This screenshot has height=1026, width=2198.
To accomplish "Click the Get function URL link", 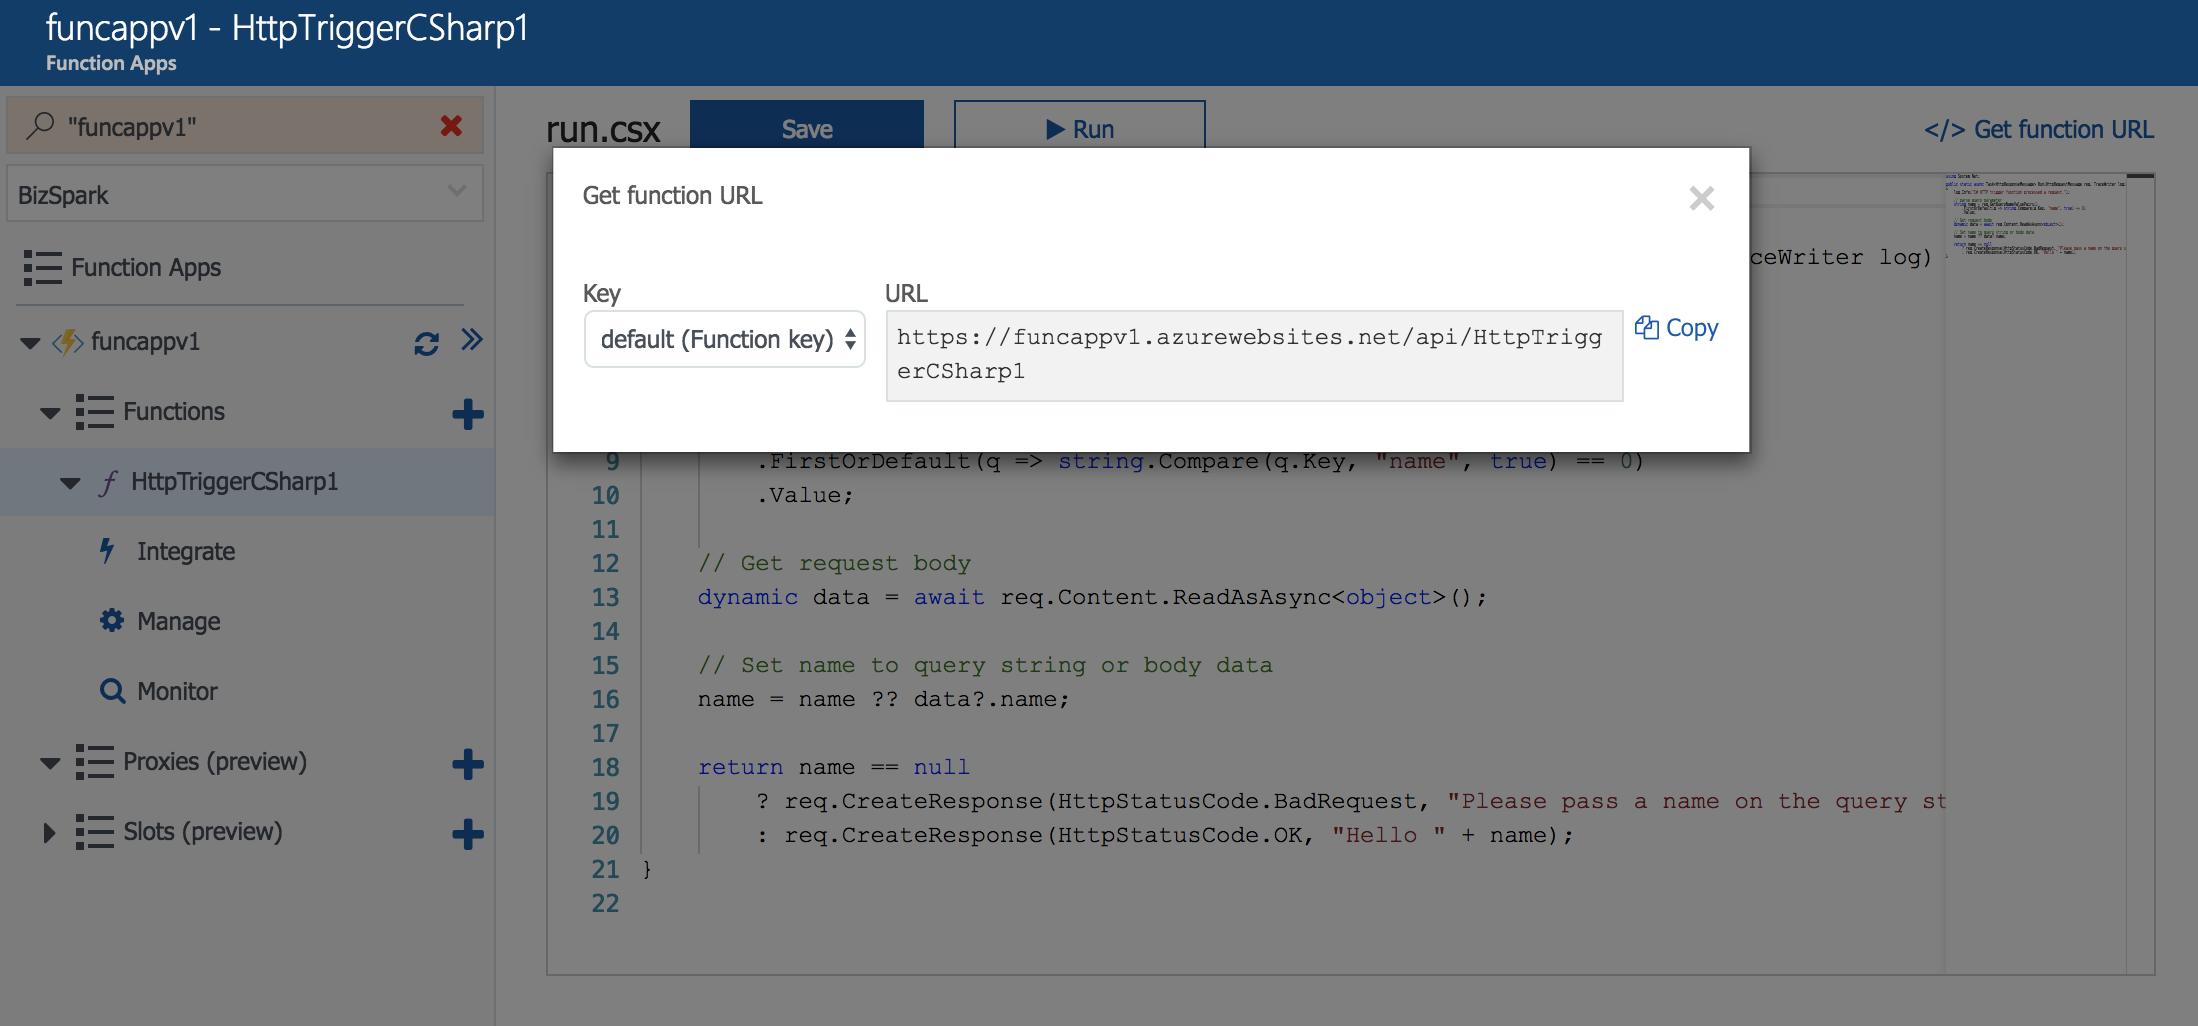I will (x=2039, y=129).
